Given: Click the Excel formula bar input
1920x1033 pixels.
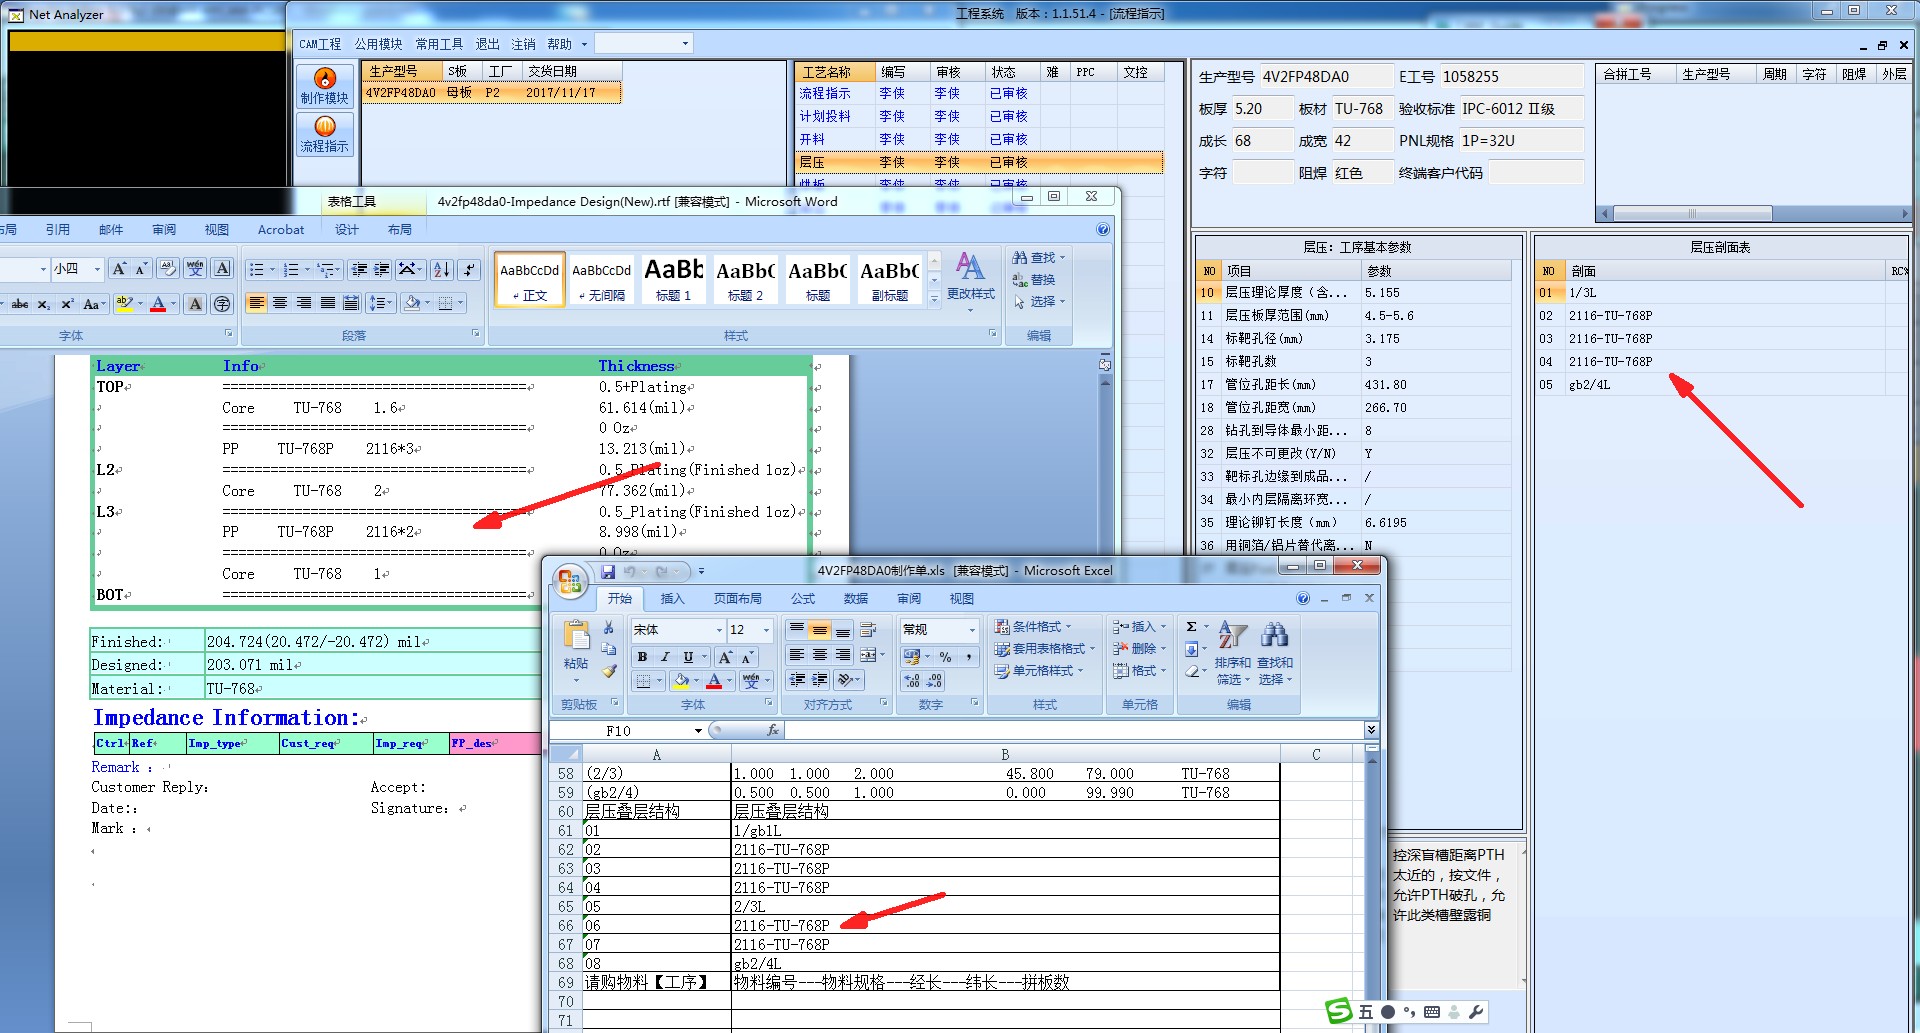Looking at the screenshot, I should click(x=1073, y=731).
